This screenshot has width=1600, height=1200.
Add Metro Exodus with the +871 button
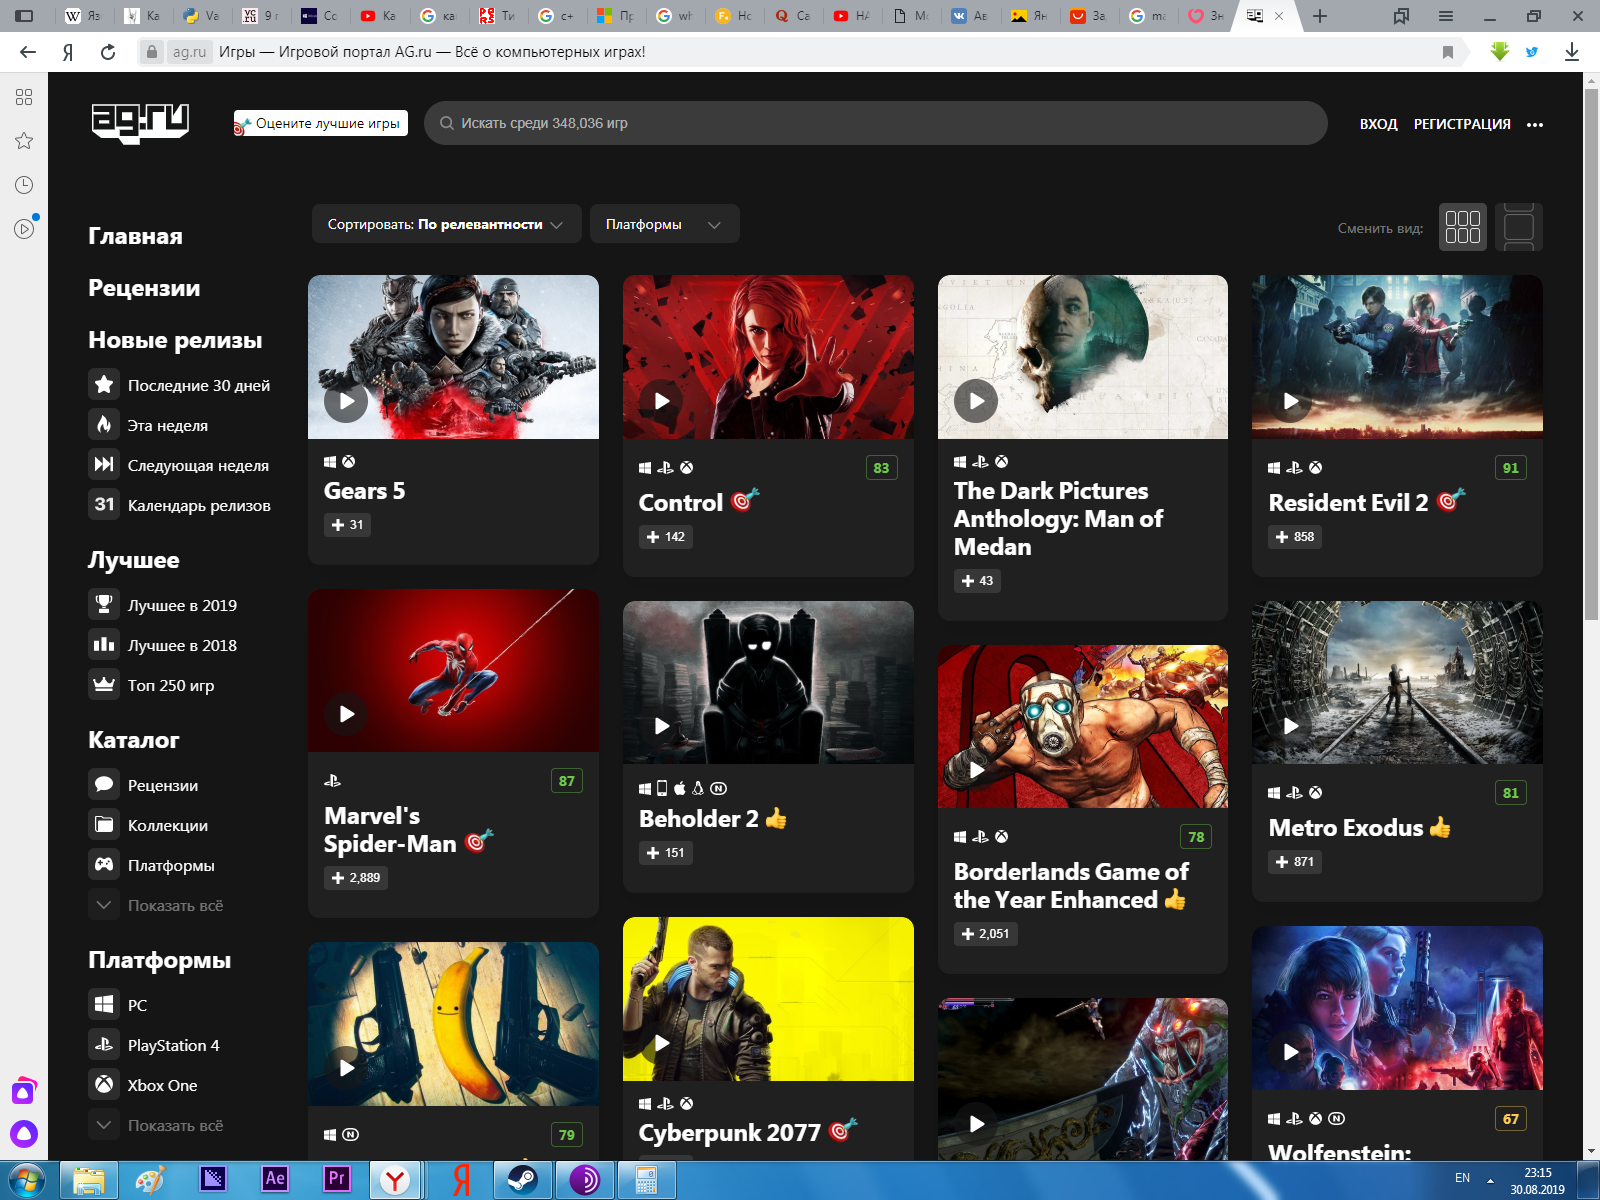coord(1295,862)
